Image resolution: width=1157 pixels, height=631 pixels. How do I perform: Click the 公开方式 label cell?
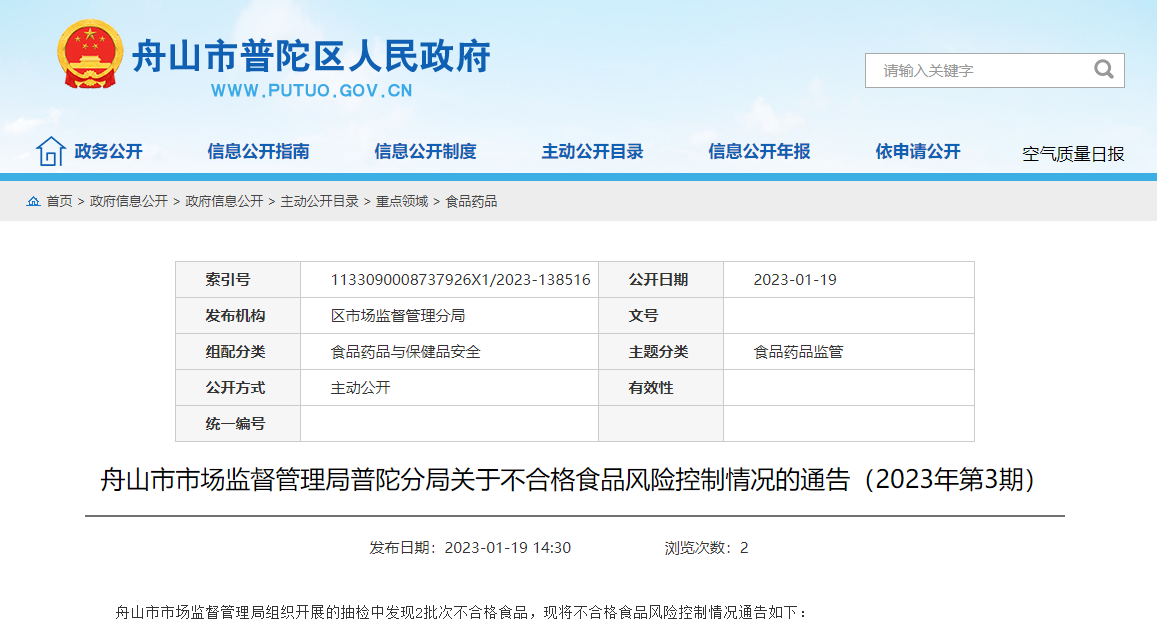[x=238, y=387]
